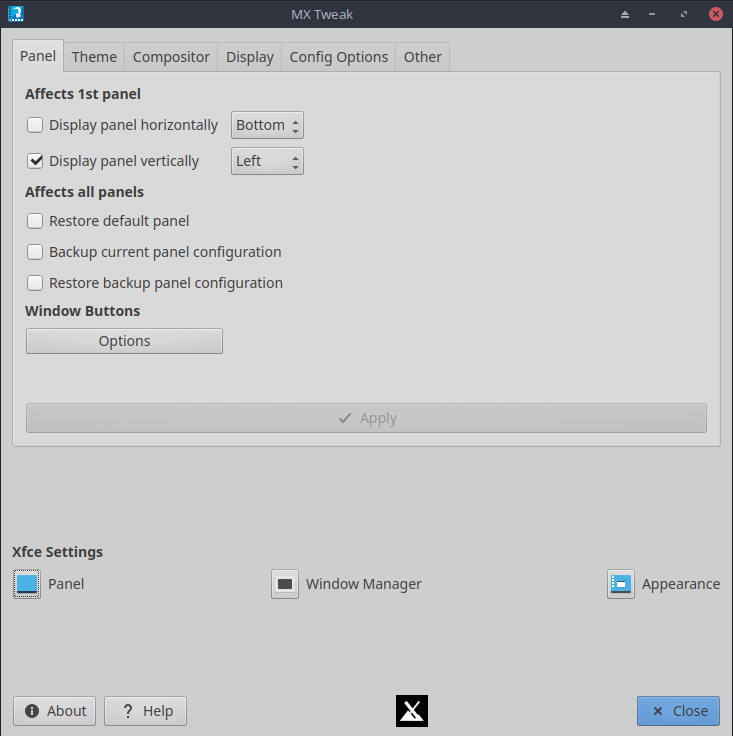Open Xfce Panel settings icon
733x736 pixels.
tap(27, 584)
